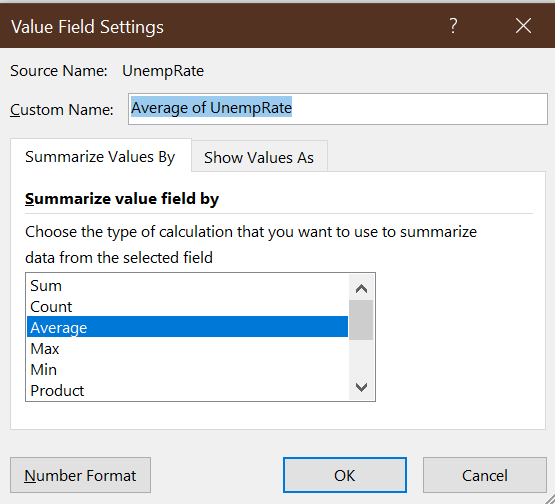Select Count in the calculation list
This screenshot has height=504, width=555.
(188, 307)
